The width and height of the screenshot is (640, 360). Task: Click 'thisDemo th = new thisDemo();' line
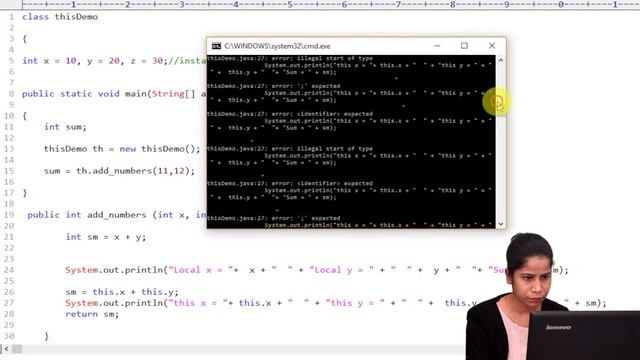coord(122,149)
